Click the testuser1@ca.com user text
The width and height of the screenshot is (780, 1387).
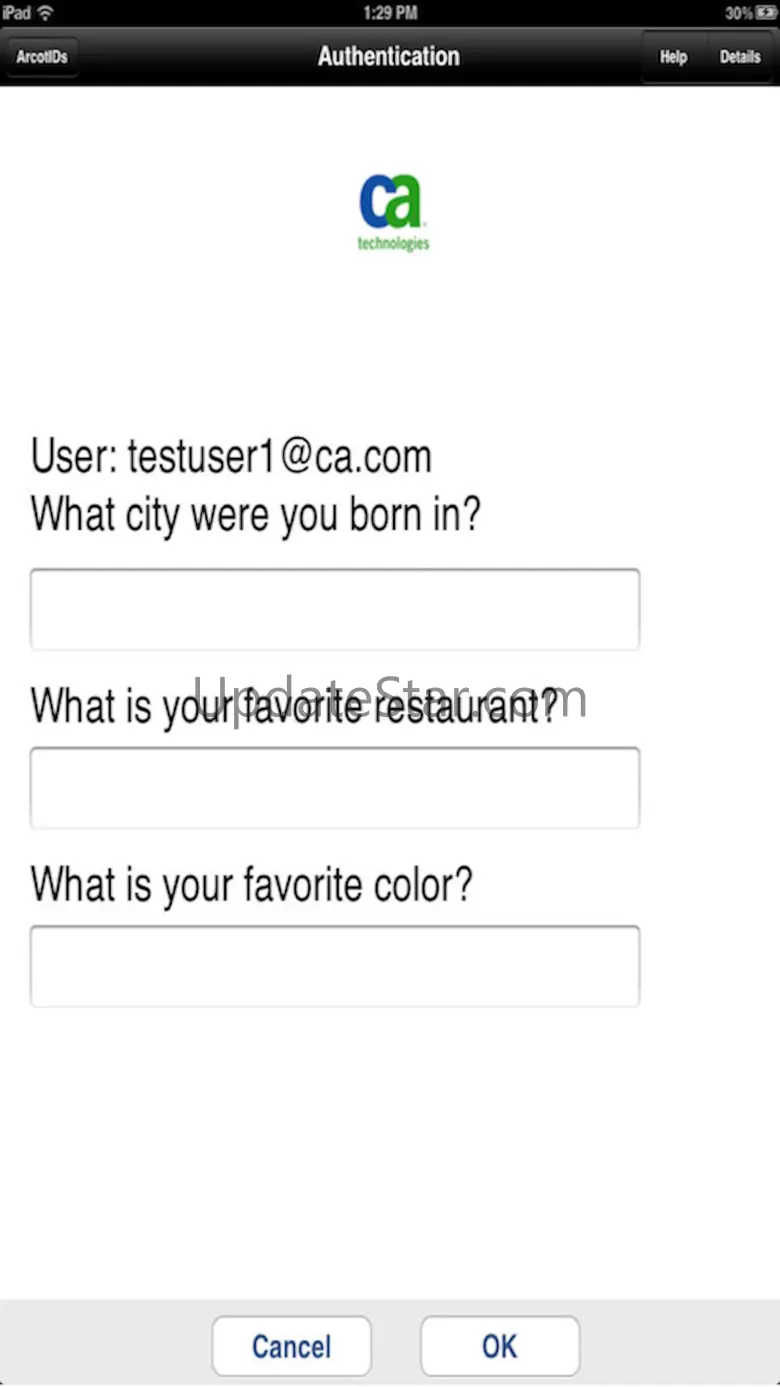pyautogui.click(x=279, y=457)
